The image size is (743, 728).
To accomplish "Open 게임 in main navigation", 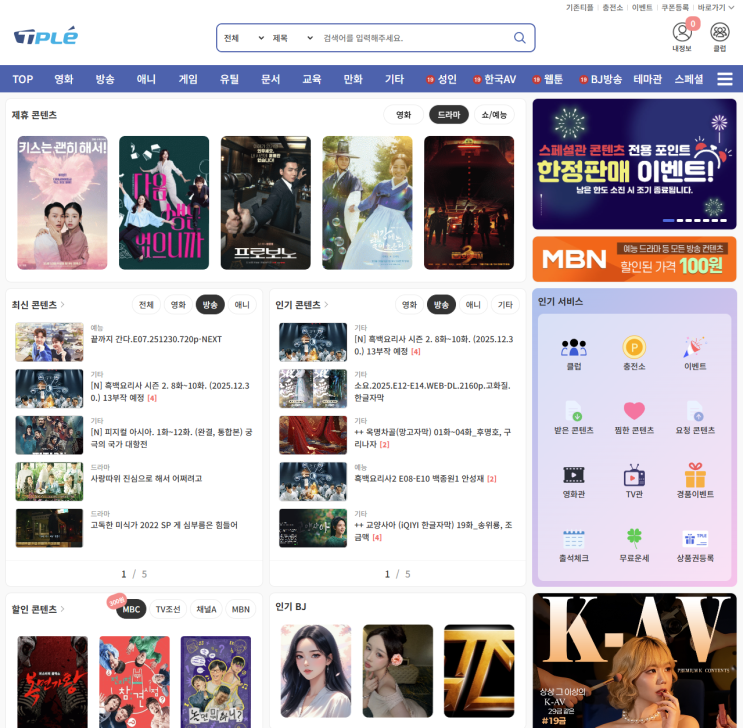I will tap(188, 79).
